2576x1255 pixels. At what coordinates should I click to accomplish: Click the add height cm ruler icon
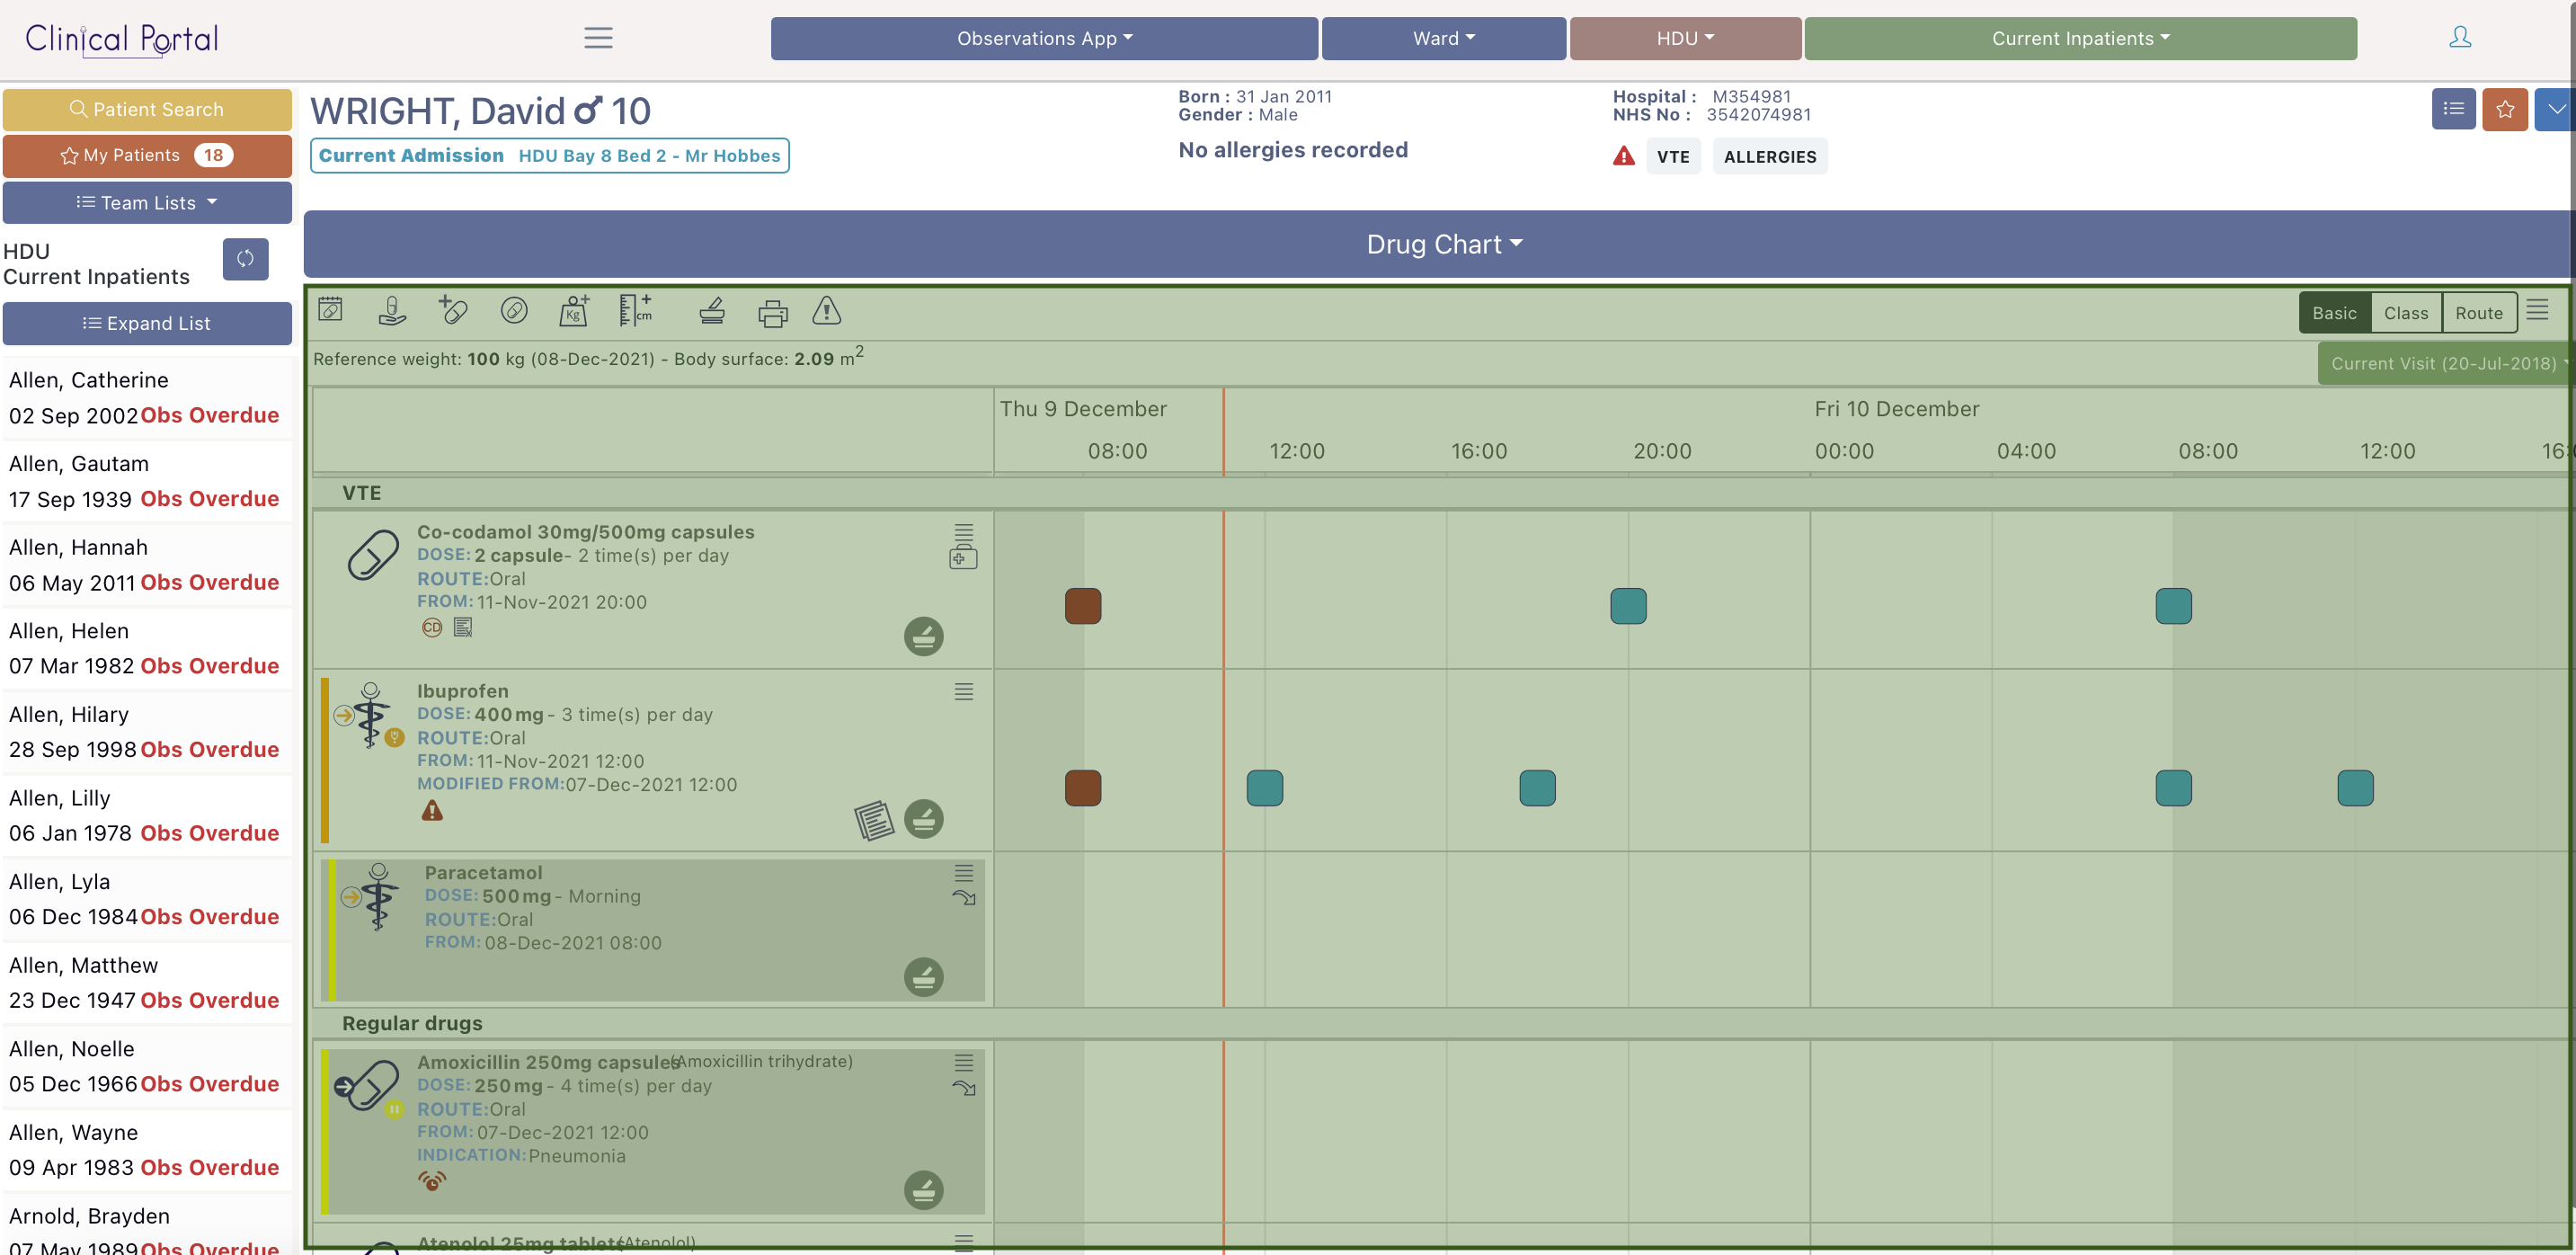coord(635,311)
